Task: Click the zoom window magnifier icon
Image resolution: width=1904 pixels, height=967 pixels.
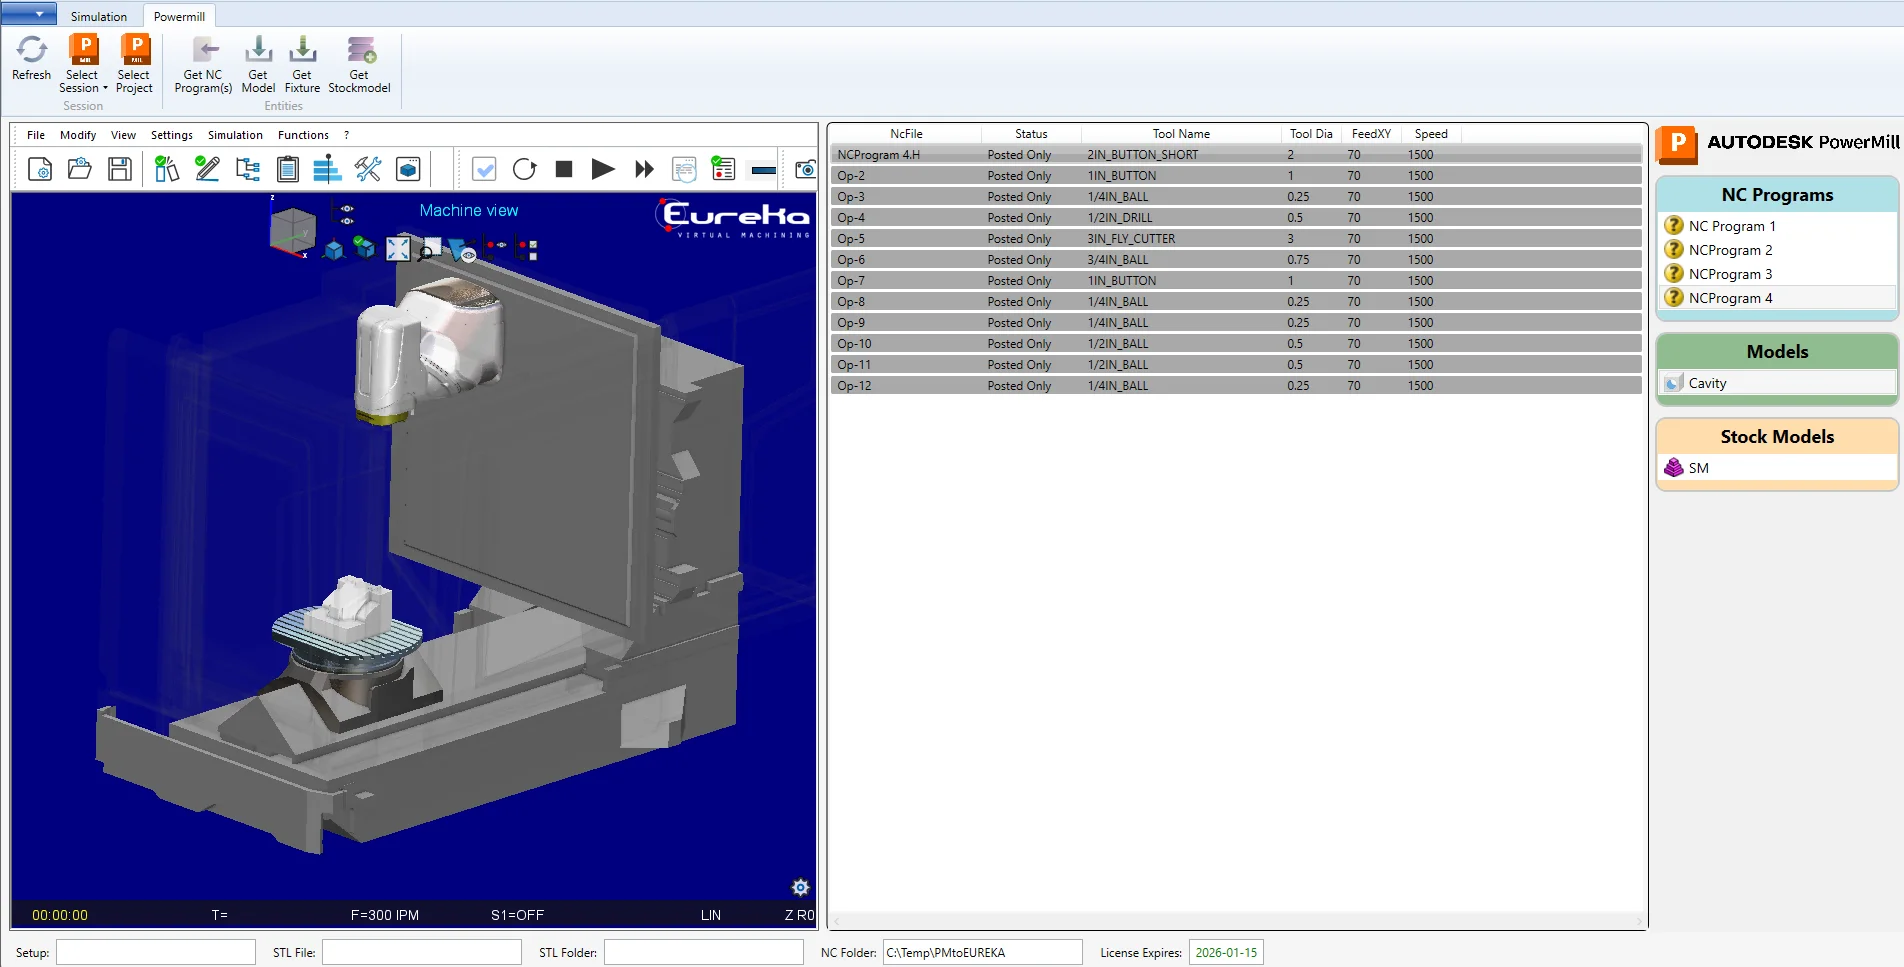Action: [429, 249]
